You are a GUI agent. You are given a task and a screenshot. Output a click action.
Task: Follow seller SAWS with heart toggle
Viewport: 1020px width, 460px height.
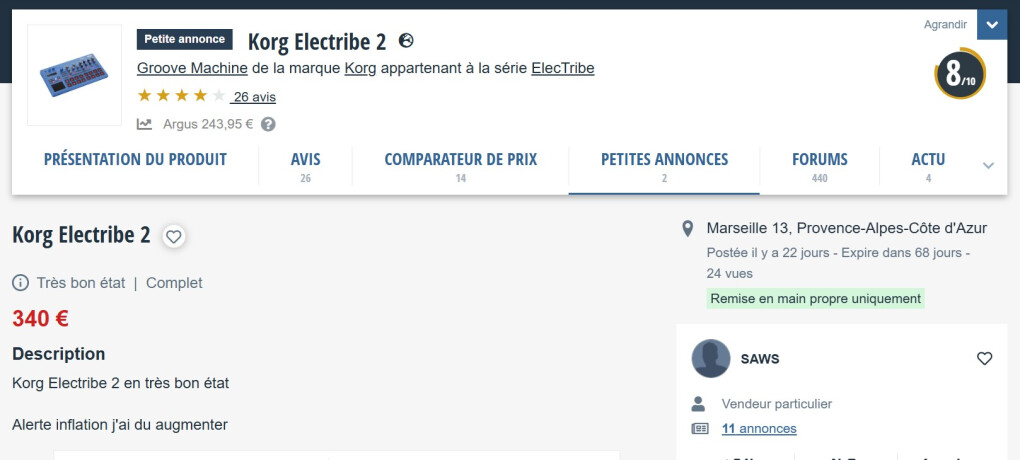click(984, 359)
